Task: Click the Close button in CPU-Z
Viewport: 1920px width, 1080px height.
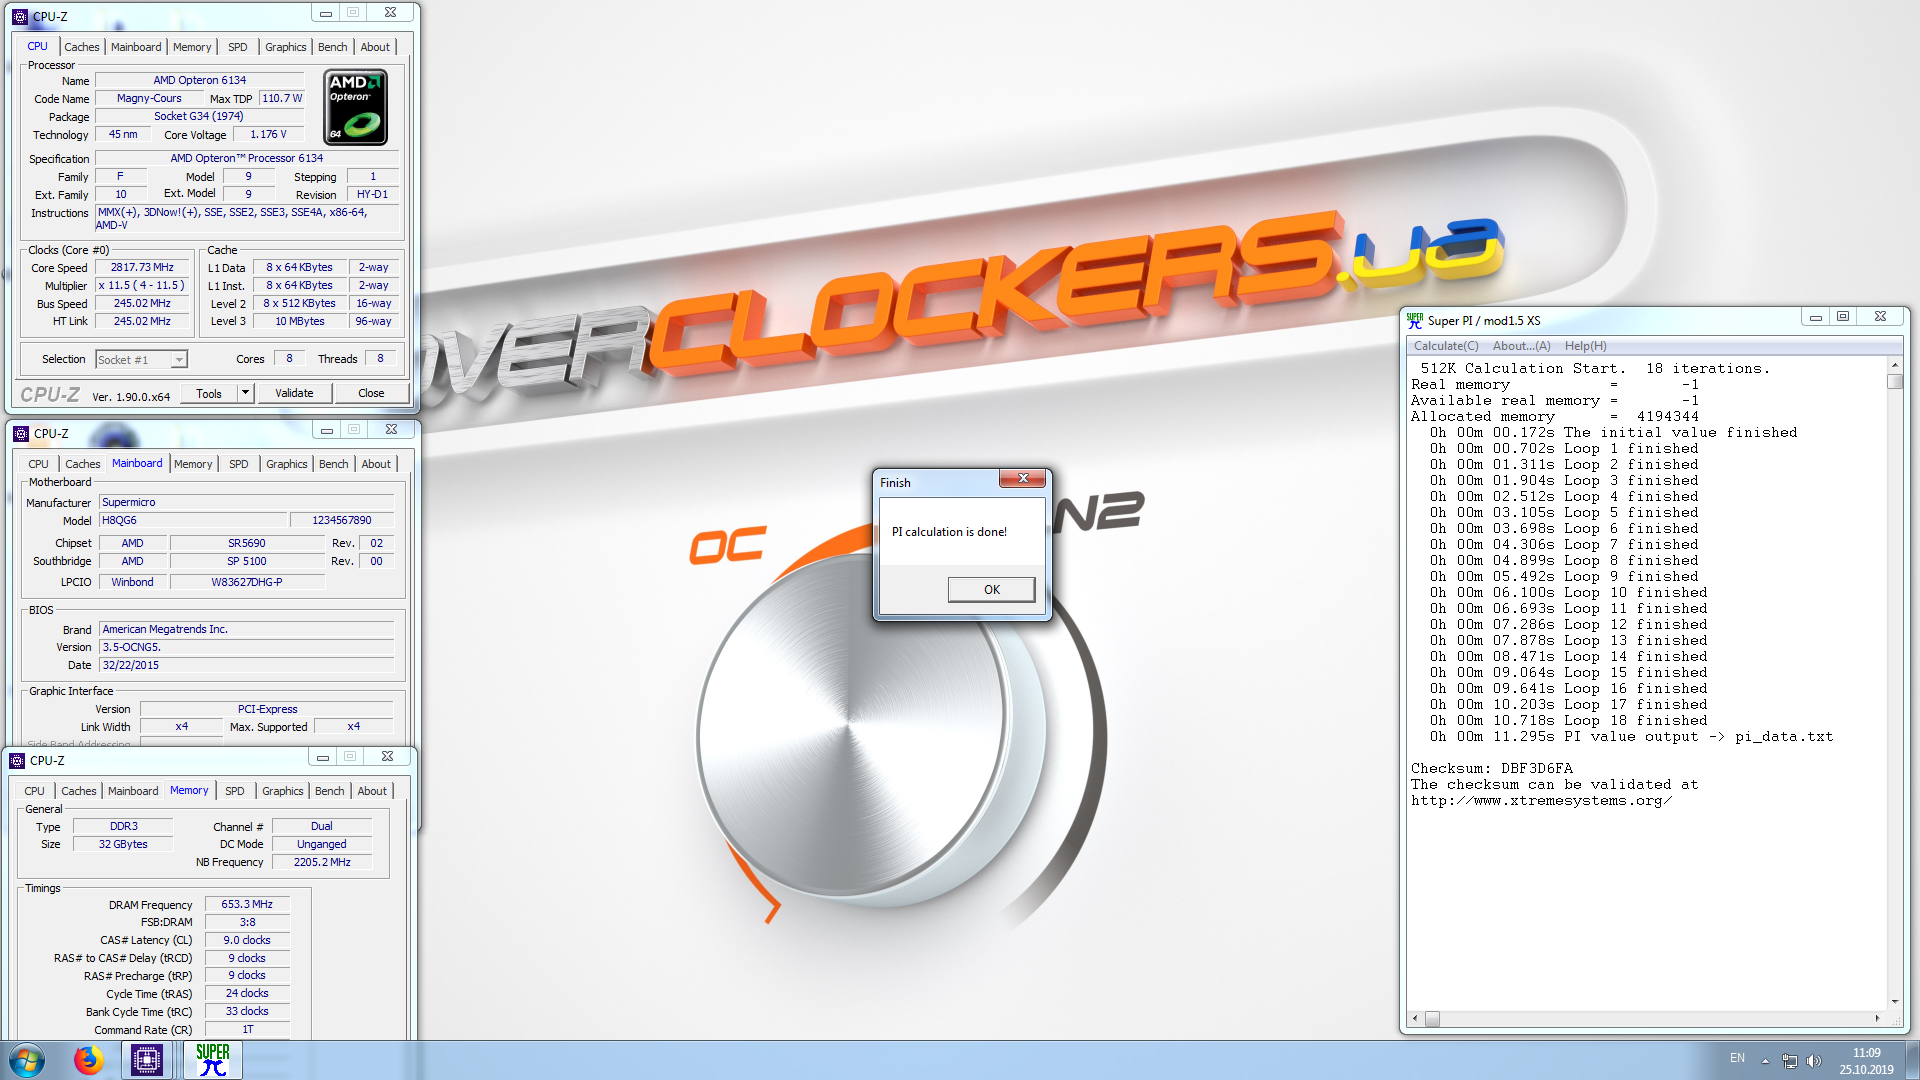Action: point(371,393)
